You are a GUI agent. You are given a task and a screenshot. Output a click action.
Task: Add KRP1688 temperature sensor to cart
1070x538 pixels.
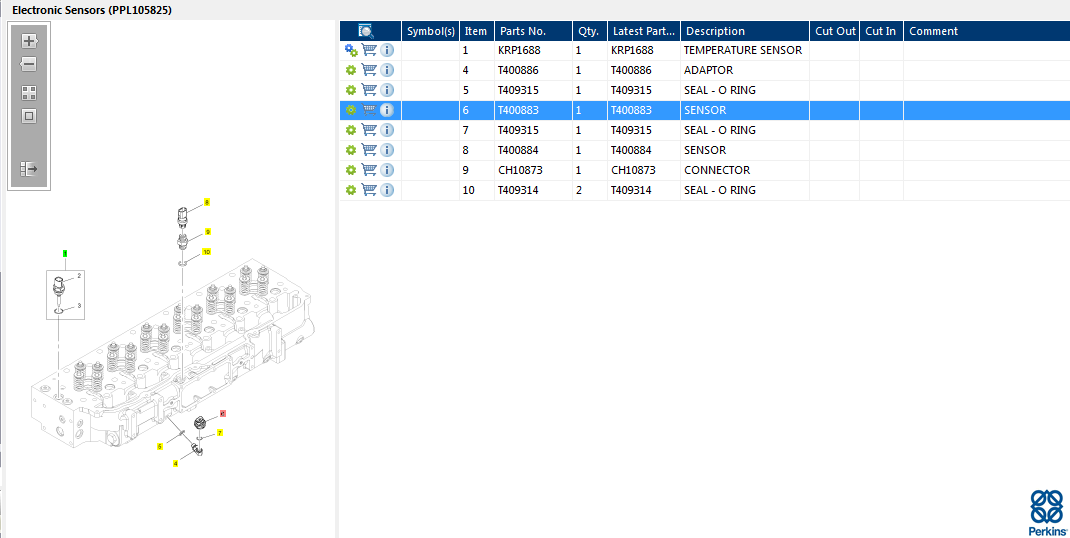[369, 50]
